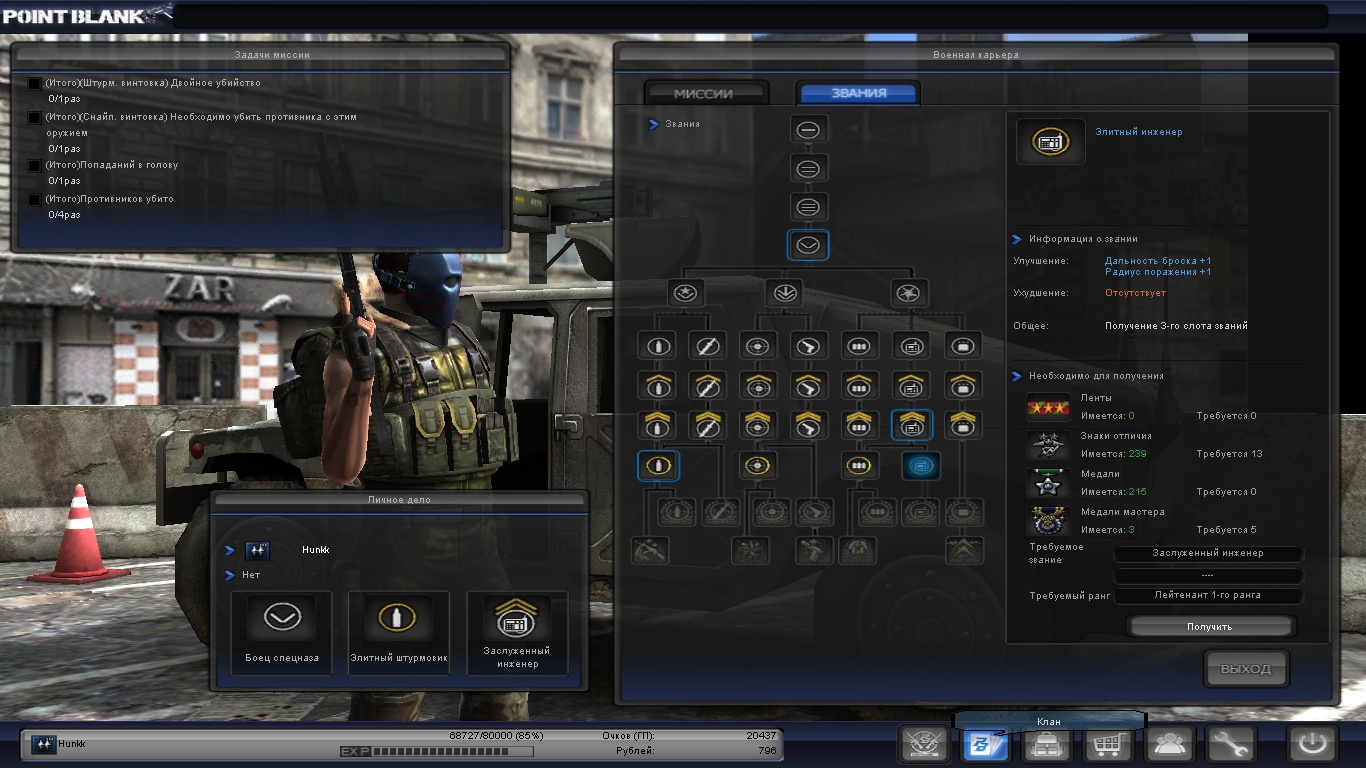Click the player rank icon in status bar
Screen dimensions: 1366x768
[x=43, y=744]
